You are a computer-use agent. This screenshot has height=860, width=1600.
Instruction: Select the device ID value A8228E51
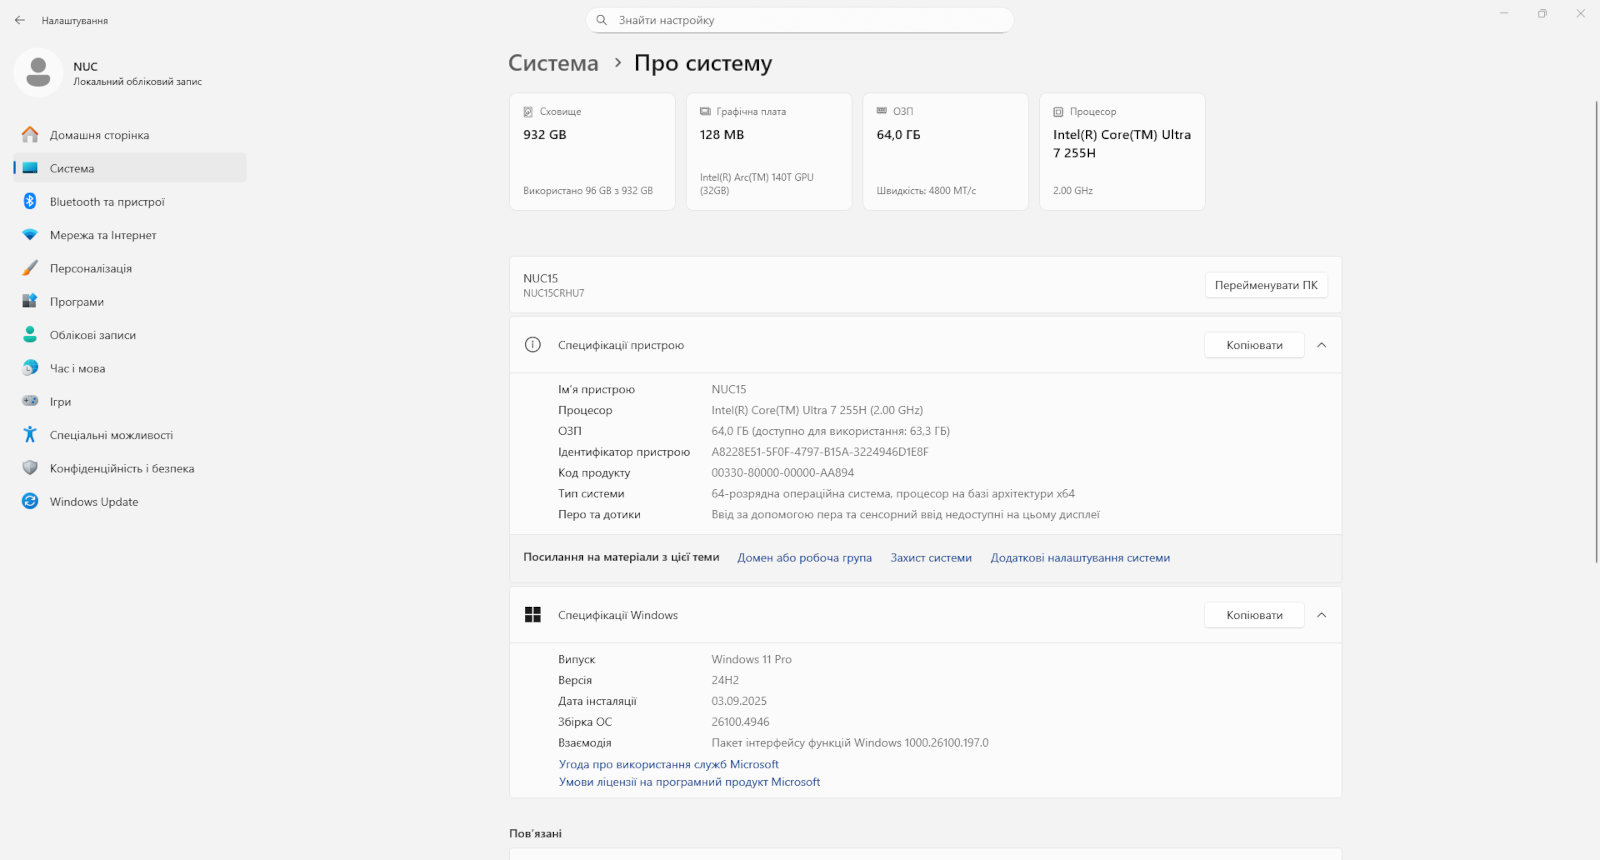coord(819,452)
